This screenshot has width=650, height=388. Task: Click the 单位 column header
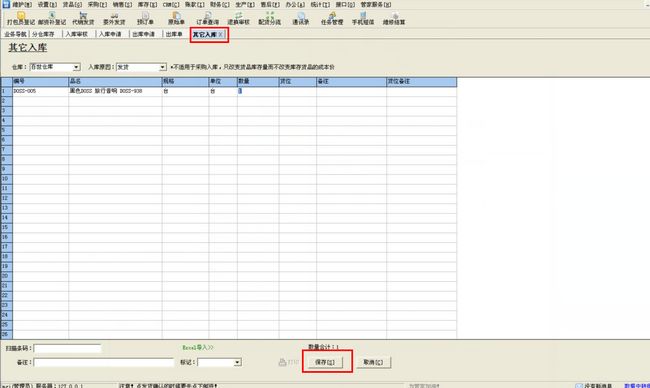pyautogui.click(x=223, y=82)
